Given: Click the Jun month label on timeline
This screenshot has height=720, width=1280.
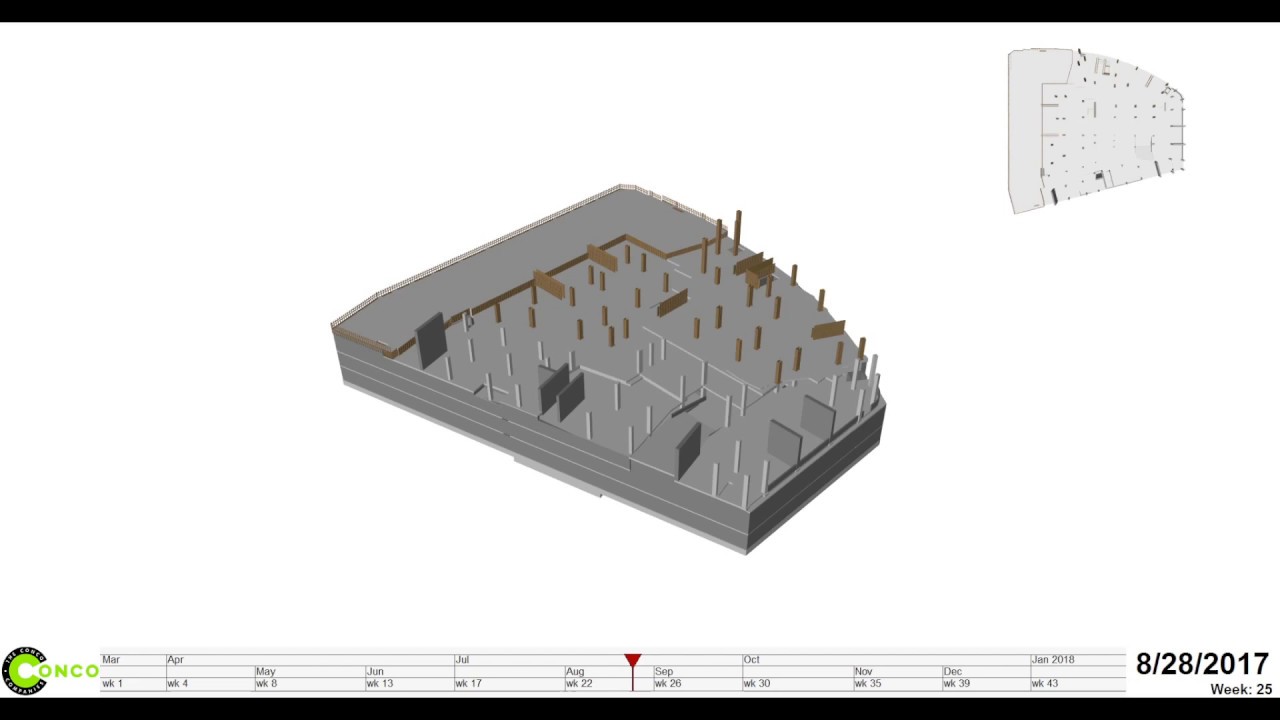Looking at the screenshot, I should tap(375, 672).
